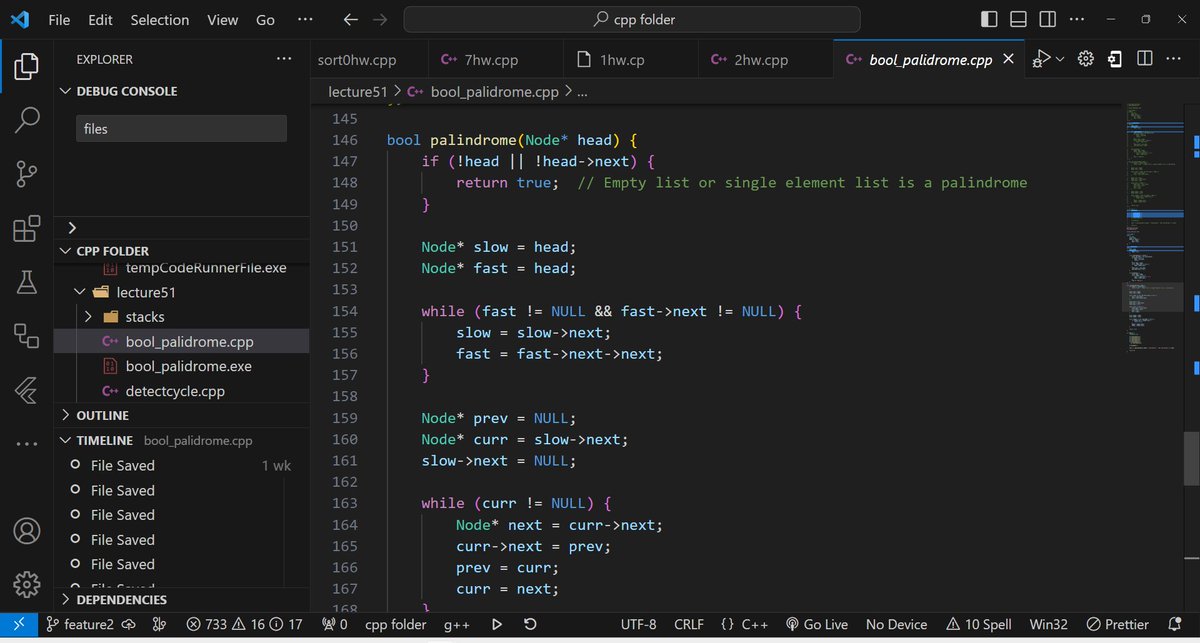Open the Selection menu
Screen dimensions: 1200x643
click(160, 19)
